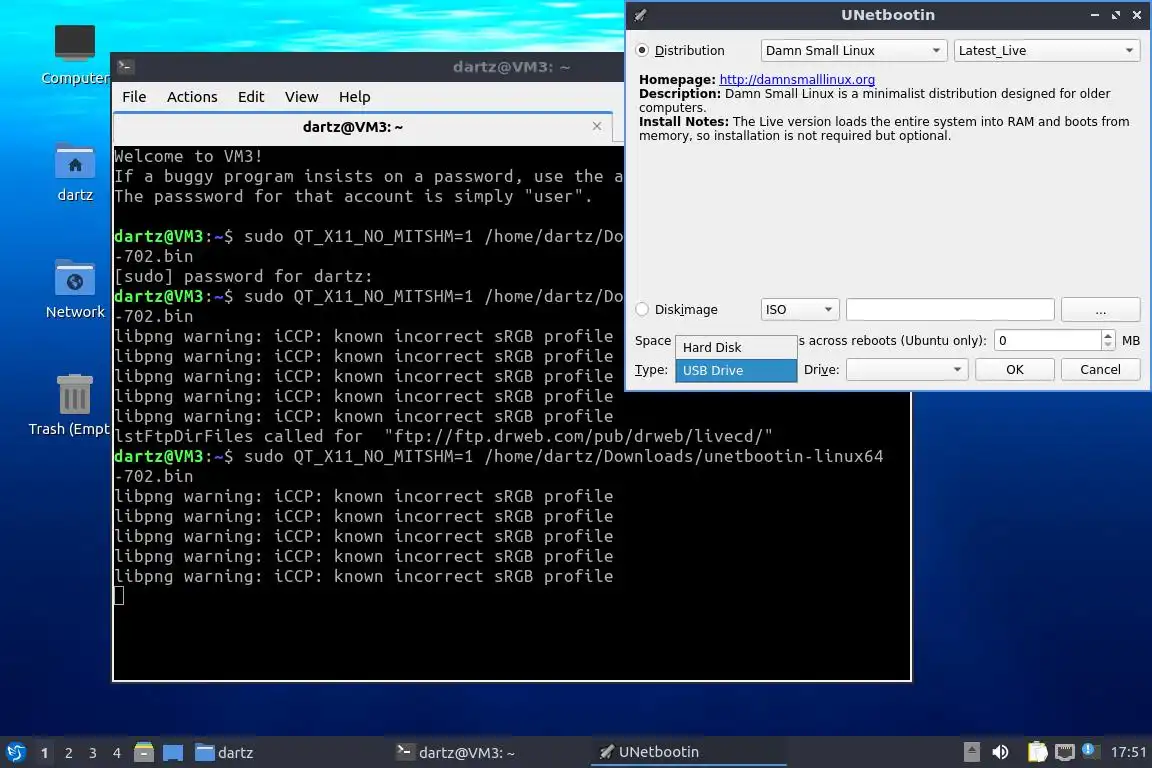This screenshot has height=768, width=1152.
Task: Select the Diskimage radio button
Action: 642,309
